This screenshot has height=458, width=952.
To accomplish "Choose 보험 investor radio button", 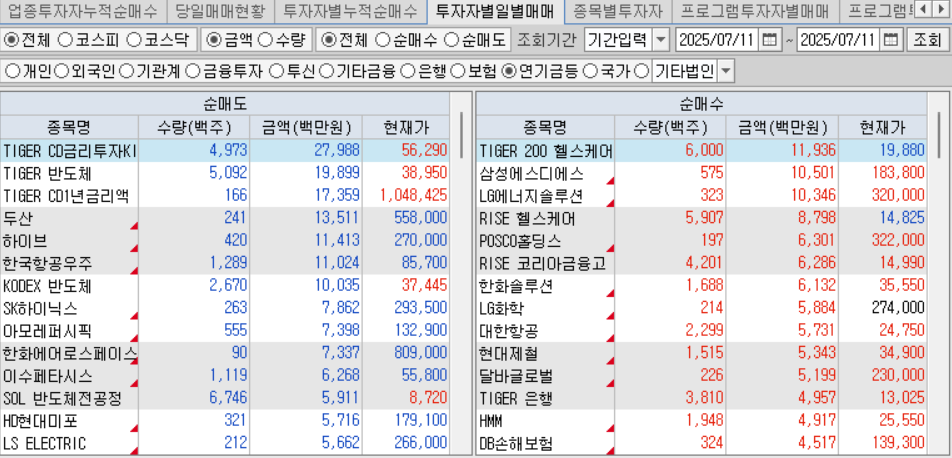I will coord(459,72).
